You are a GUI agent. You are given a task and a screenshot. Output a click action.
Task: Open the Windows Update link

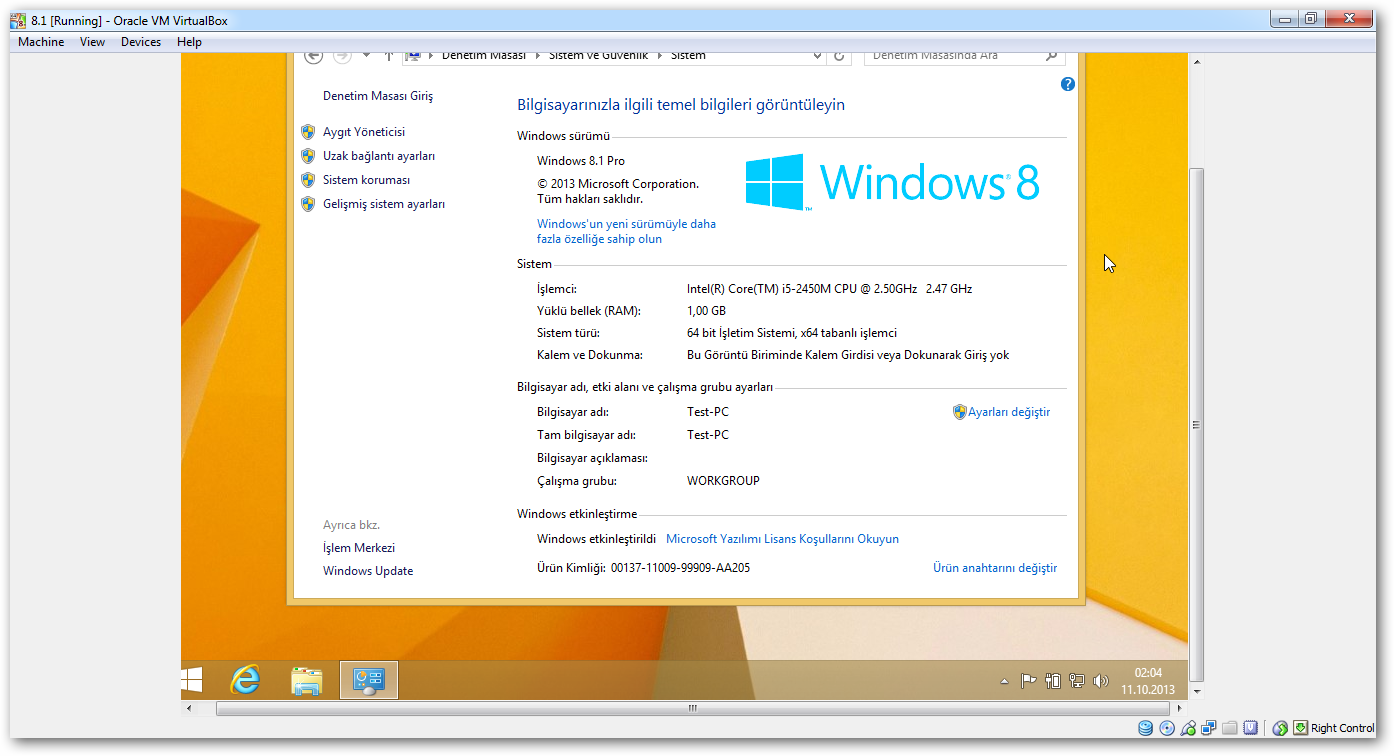click(368, 571)
